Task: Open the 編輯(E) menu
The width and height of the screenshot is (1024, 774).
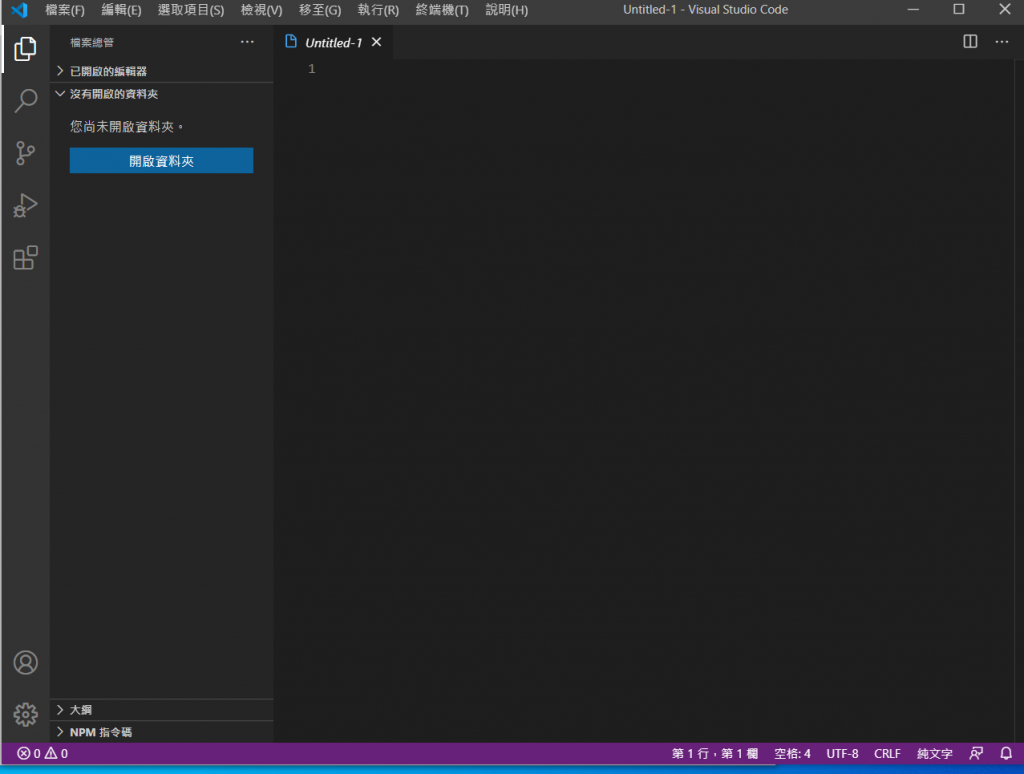Action: [121, 10]
